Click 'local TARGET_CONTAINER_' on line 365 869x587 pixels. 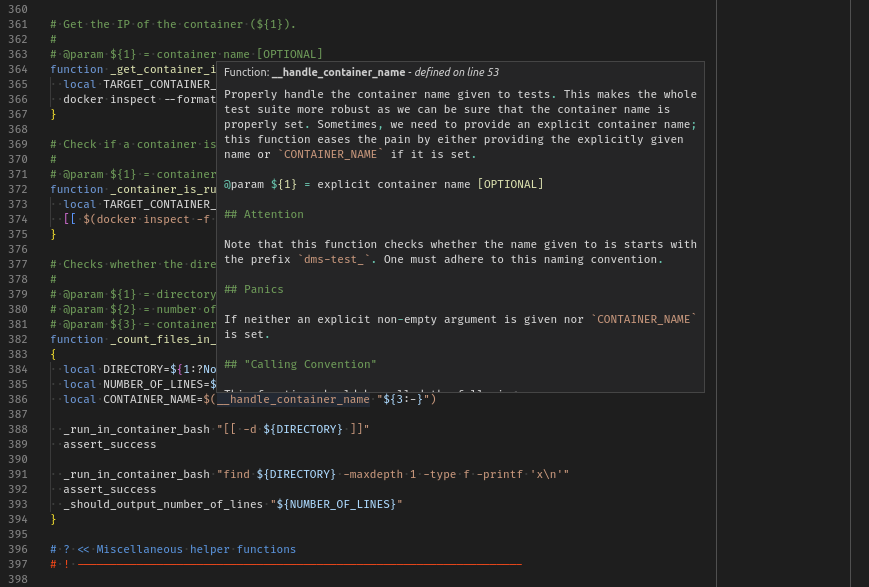point(139,84)
